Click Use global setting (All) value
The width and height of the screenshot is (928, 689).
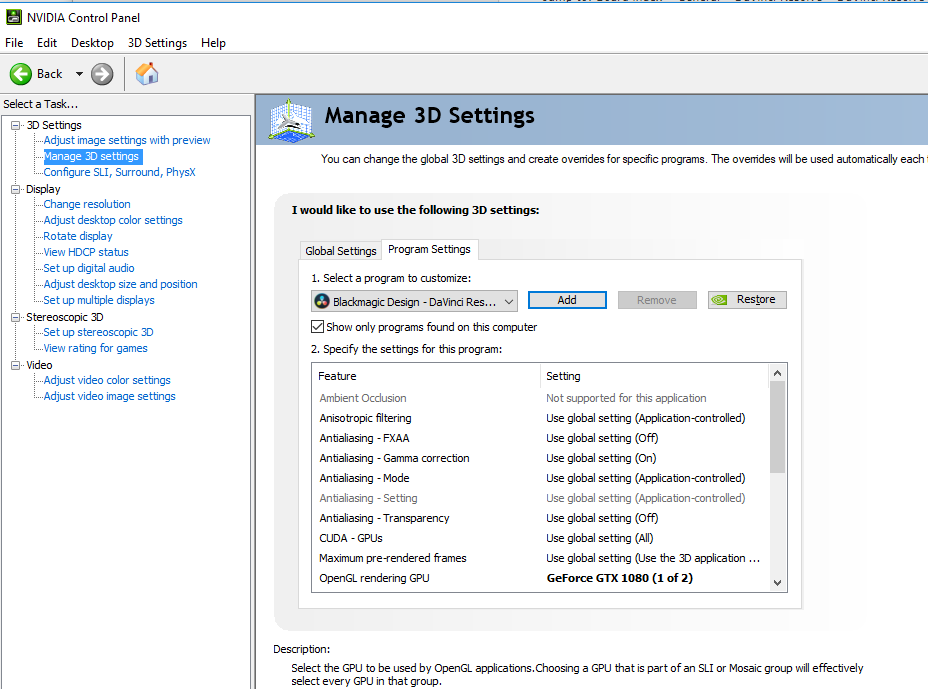point(600,538)
